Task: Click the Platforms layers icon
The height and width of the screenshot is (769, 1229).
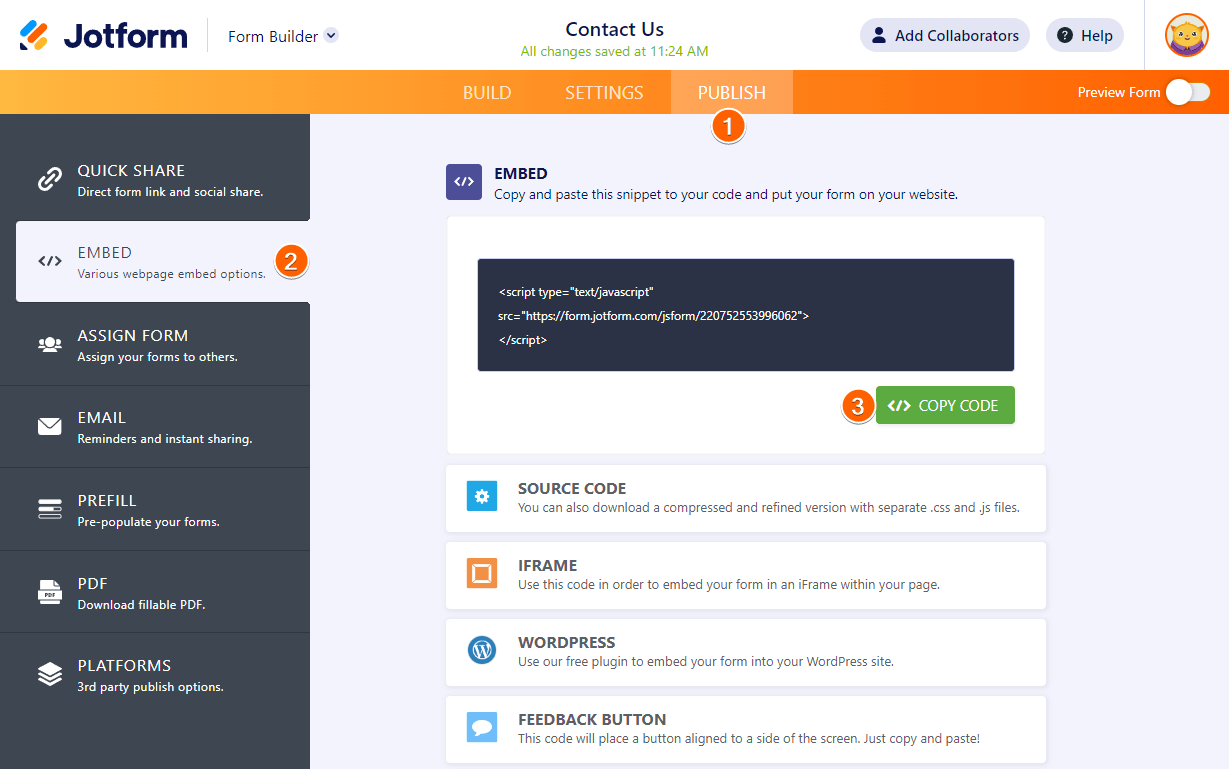Action: coord(50,674)
